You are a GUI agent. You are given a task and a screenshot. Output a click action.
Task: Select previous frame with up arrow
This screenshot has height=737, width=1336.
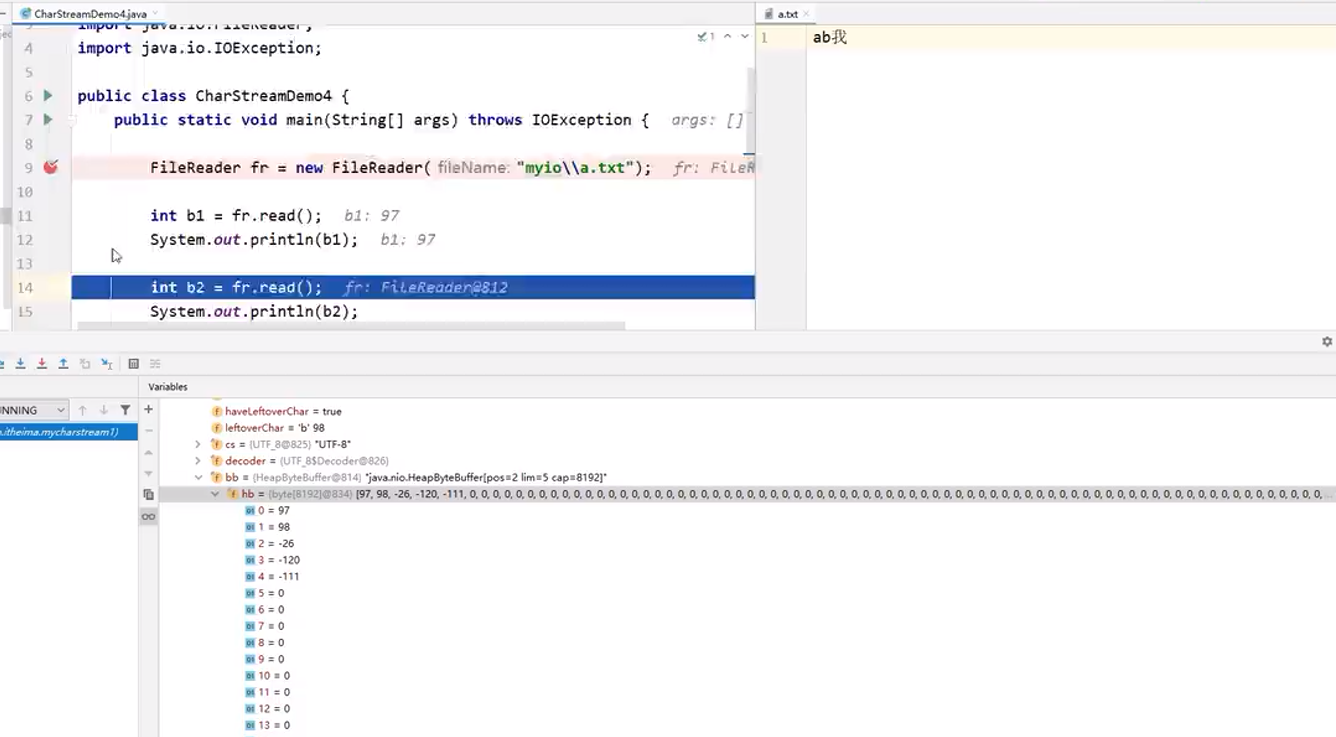point(83,410)
